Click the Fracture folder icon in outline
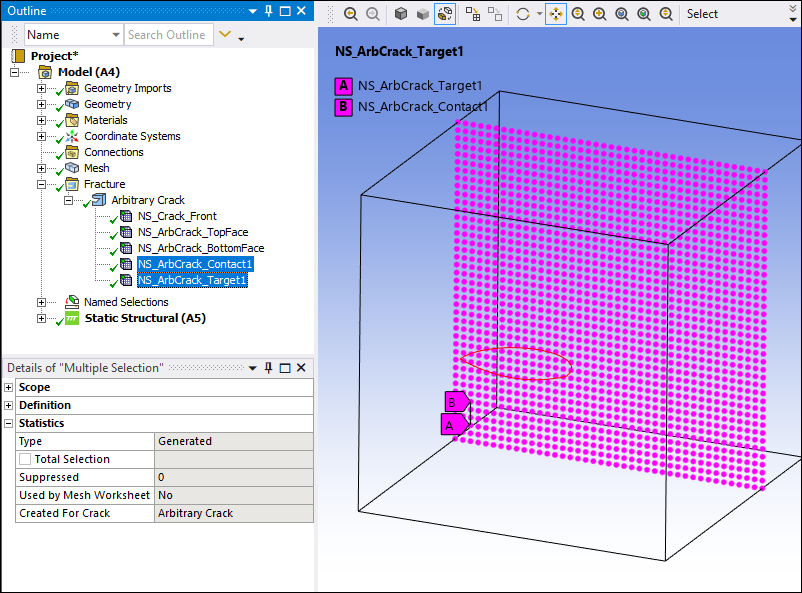 point(72,184)
